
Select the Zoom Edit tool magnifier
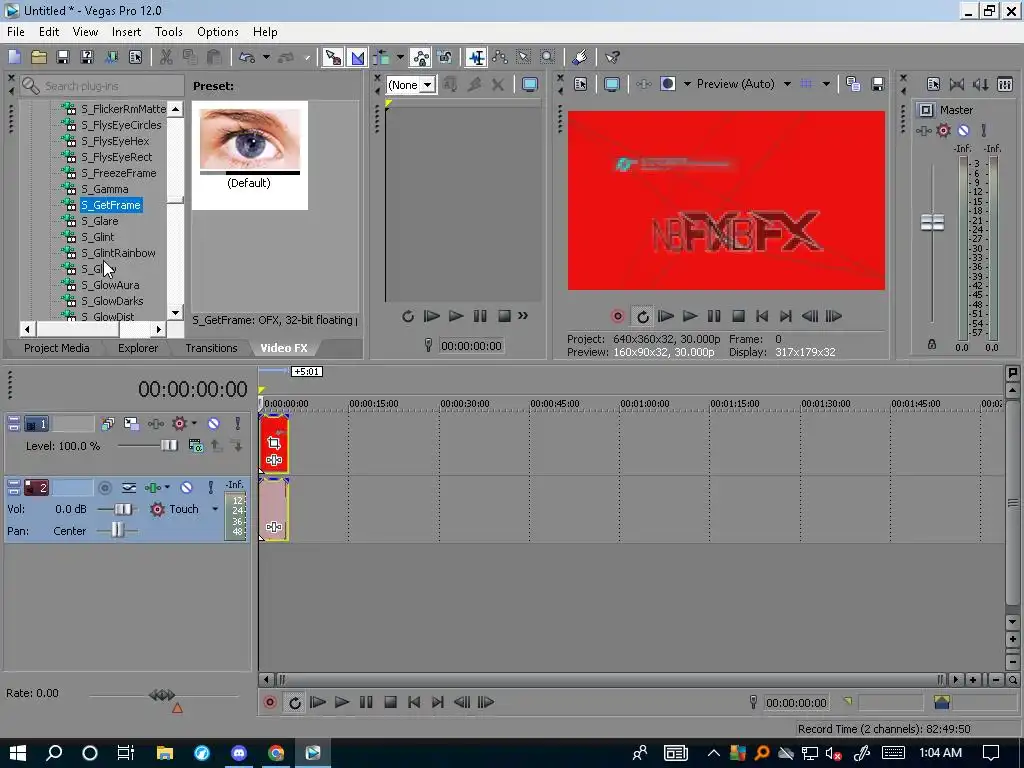(547, 57)
